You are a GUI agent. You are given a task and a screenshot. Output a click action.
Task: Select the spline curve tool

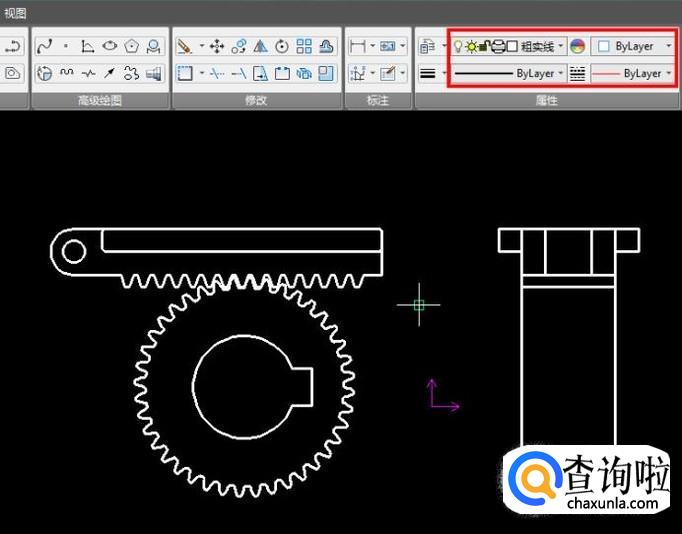click(x=44, y=46)
